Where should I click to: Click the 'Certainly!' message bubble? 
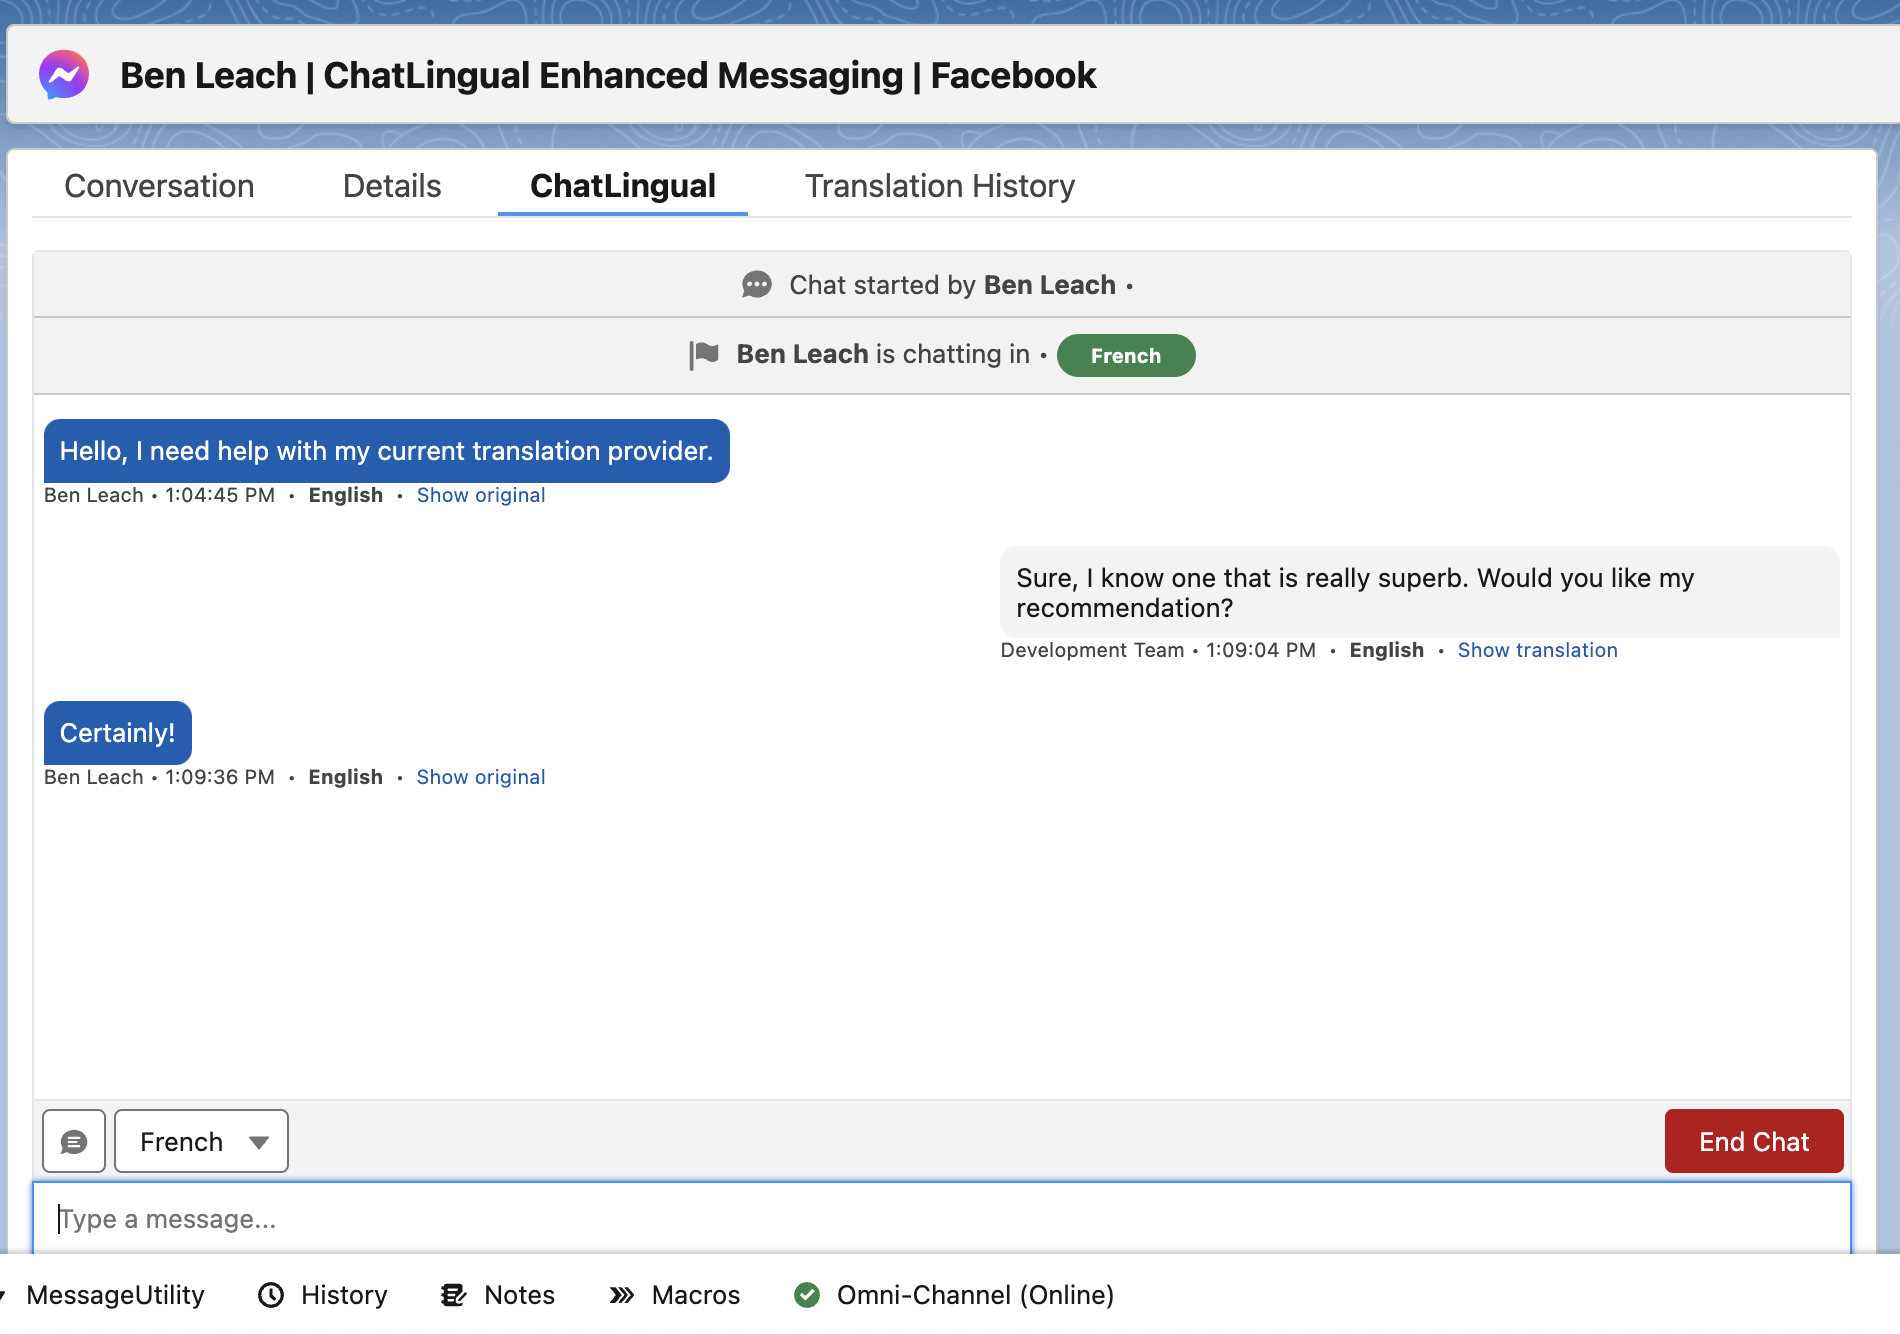118,733
